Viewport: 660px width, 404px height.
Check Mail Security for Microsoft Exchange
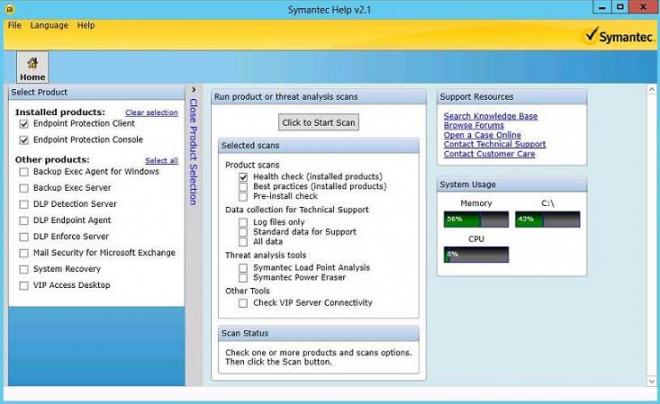click(x=24, y=253)
